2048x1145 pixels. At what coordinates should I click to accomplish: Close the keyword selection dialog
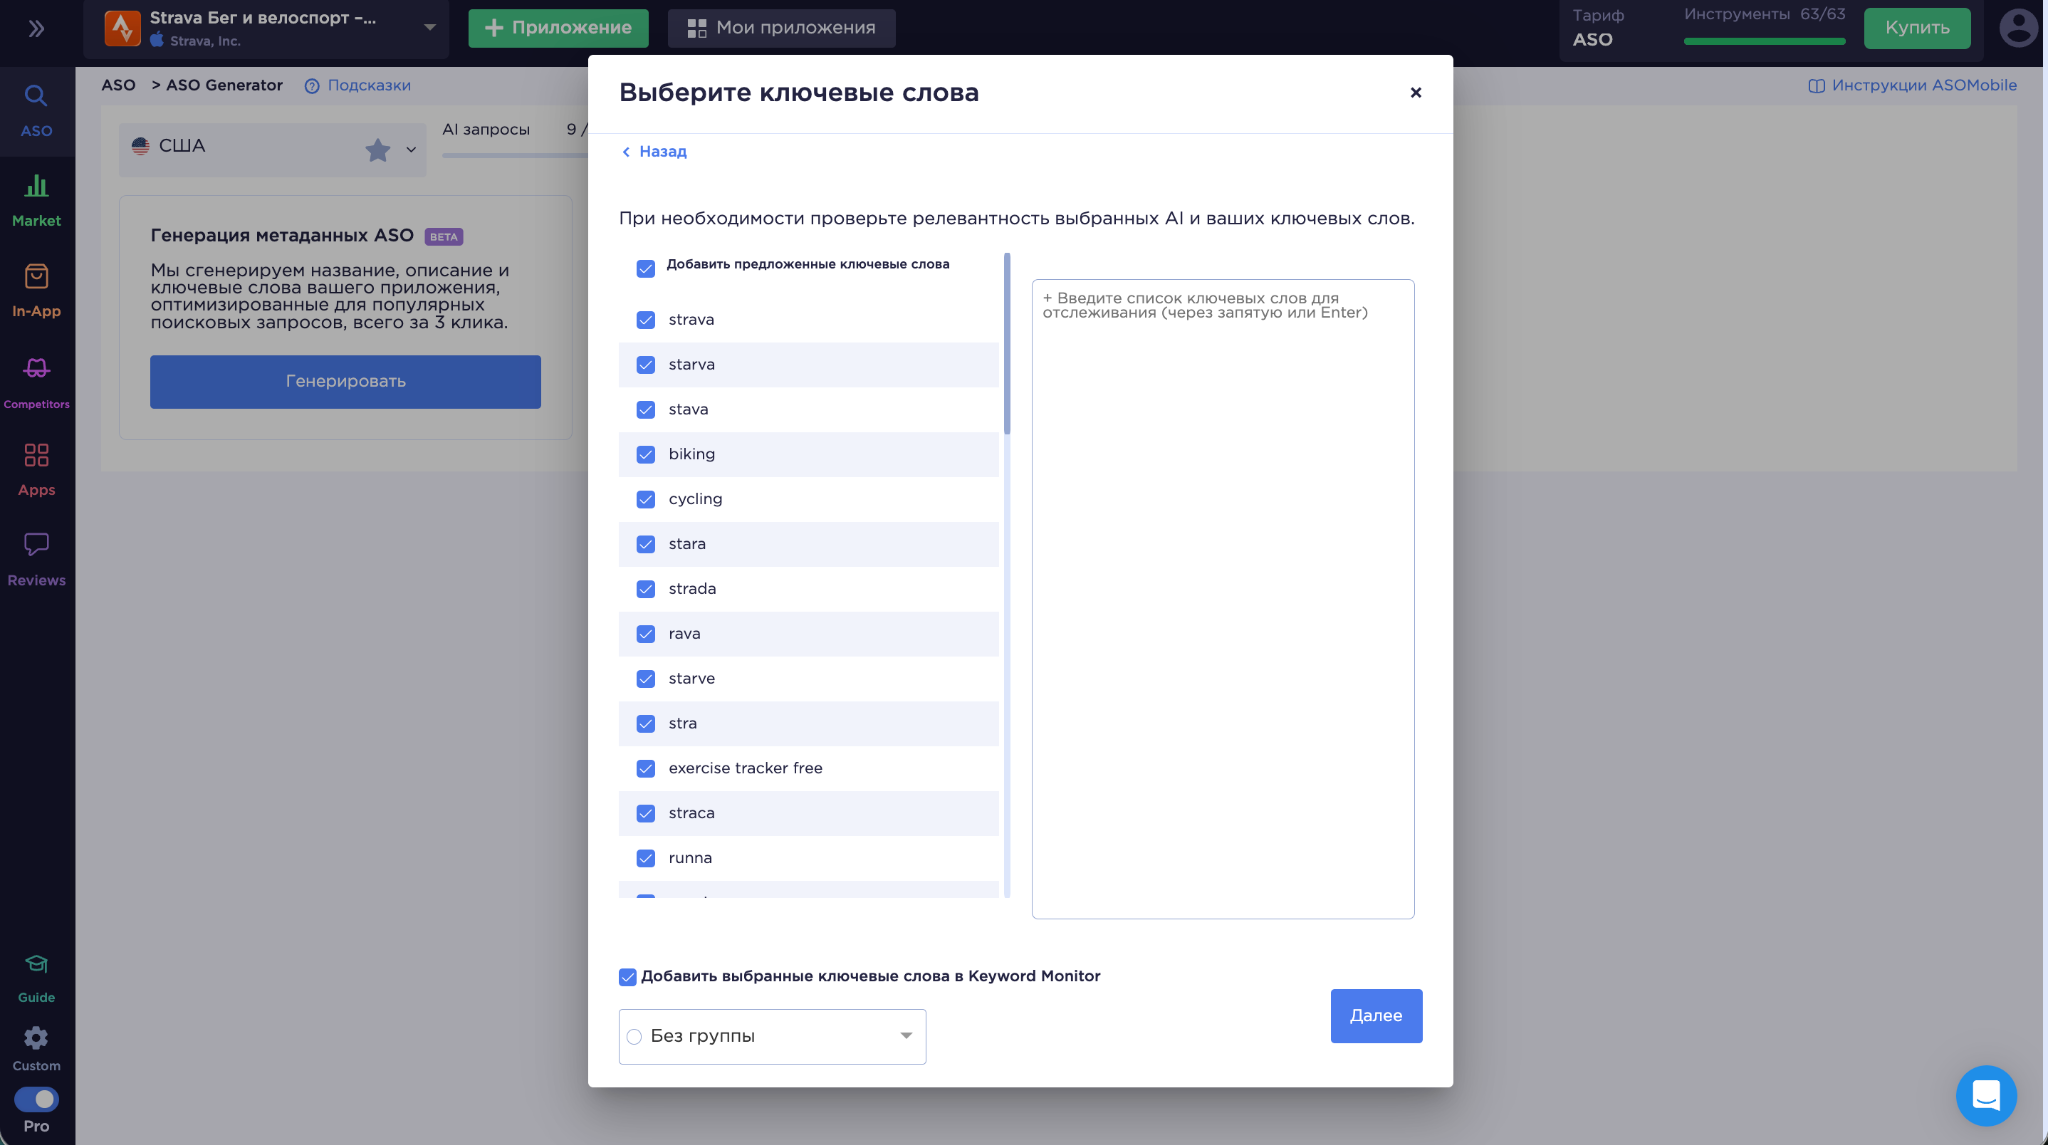[x=1416, y=92]
